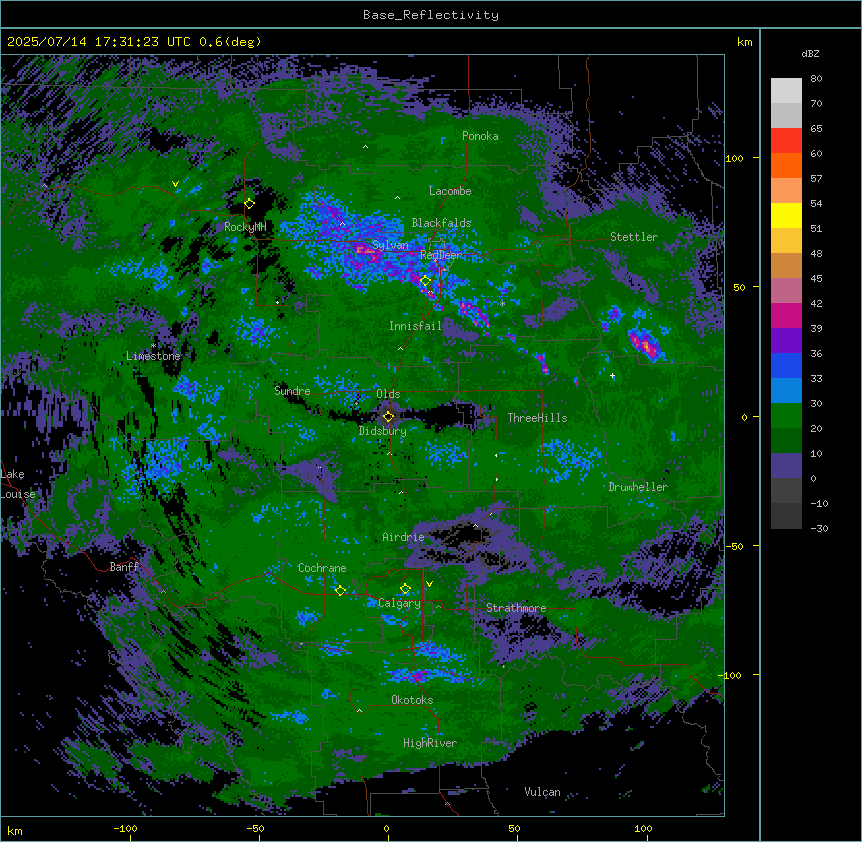Click the RockyMH label
This screenshot has width=862, height=842.
pyautogui.click(x=245, y=227)
